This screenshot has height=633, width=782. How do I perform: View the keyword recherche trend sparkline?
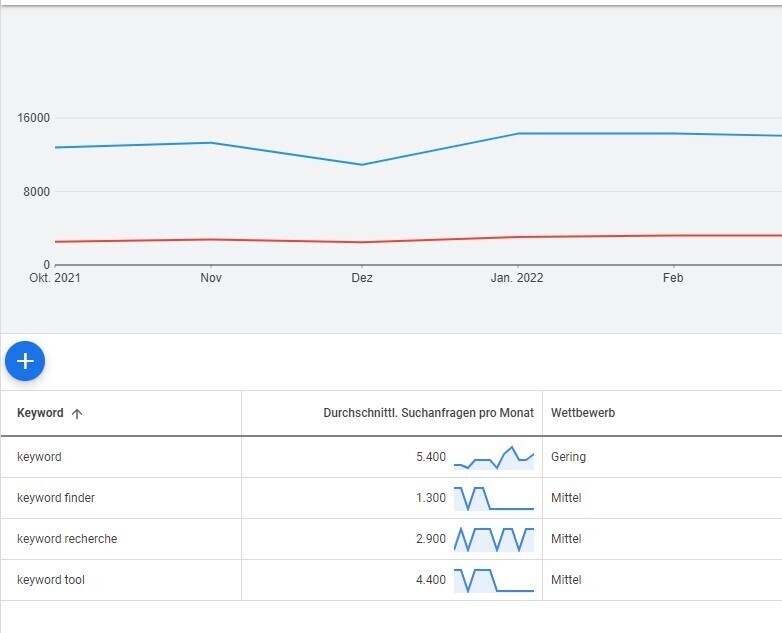pos(494,539)
